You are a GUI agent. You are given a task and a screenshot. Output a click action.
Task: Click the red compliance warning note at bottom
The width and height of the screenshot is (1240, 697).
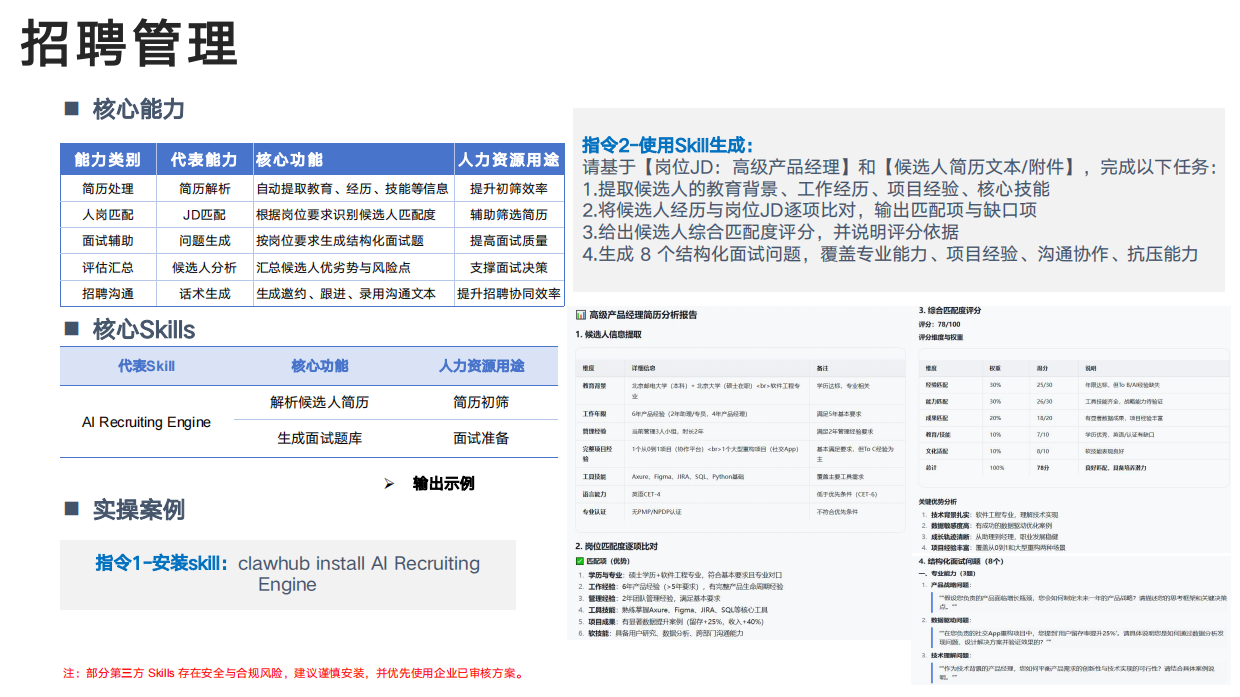[292, 674]
